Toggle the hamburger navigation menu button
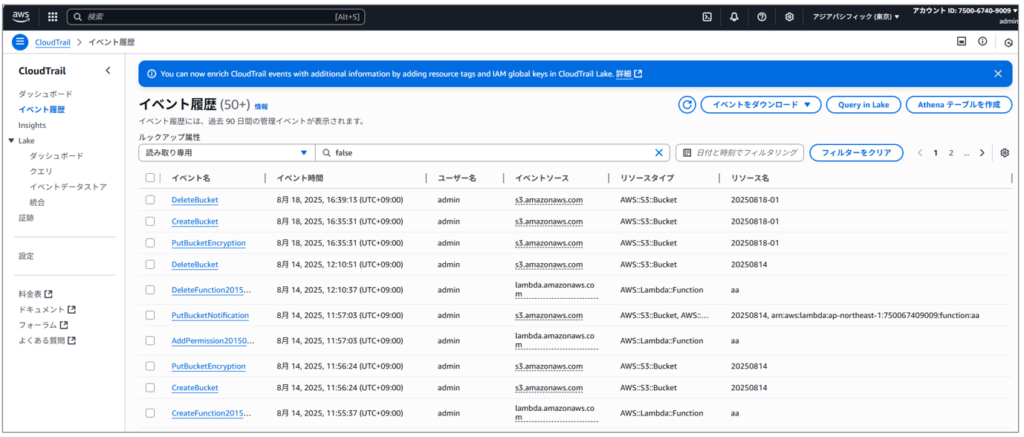The image size is (1024, 437). click(x=20, y=42)
